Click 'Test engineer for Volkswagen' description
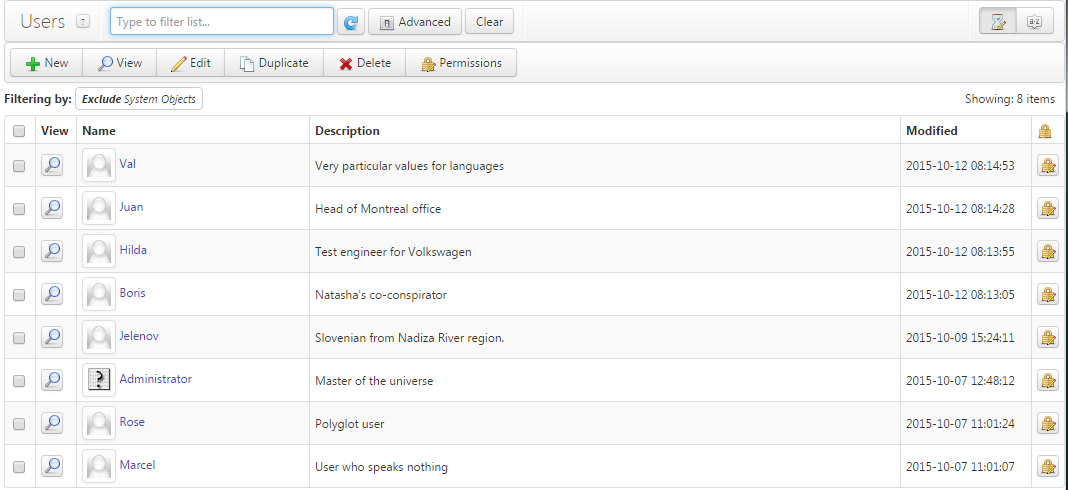Viewport: 1068px width, 490px height. [x=393, y=251]
